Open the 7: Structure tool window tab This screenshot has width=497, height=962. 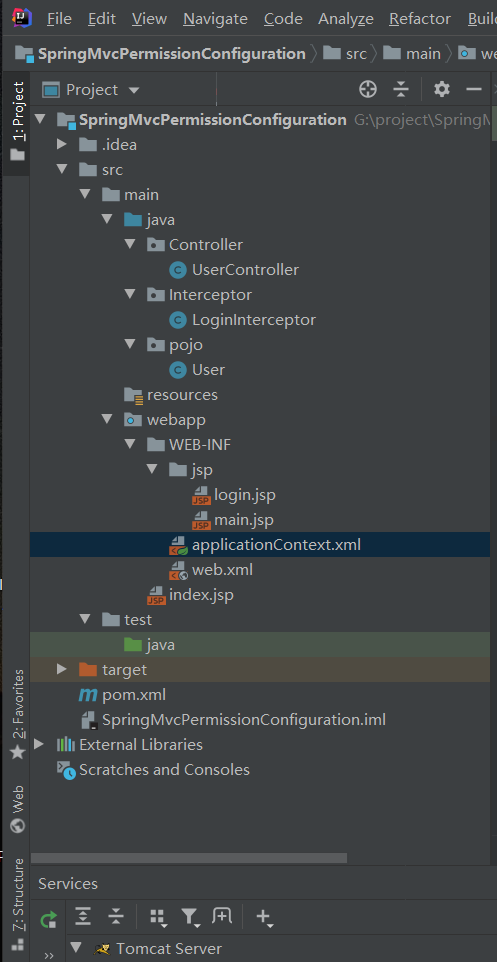(18, 903)
